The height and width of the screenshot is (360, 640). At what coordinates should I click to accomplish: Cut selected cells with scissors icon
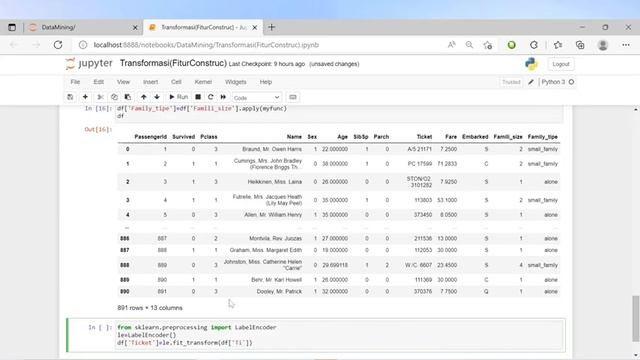coord(100,97)
